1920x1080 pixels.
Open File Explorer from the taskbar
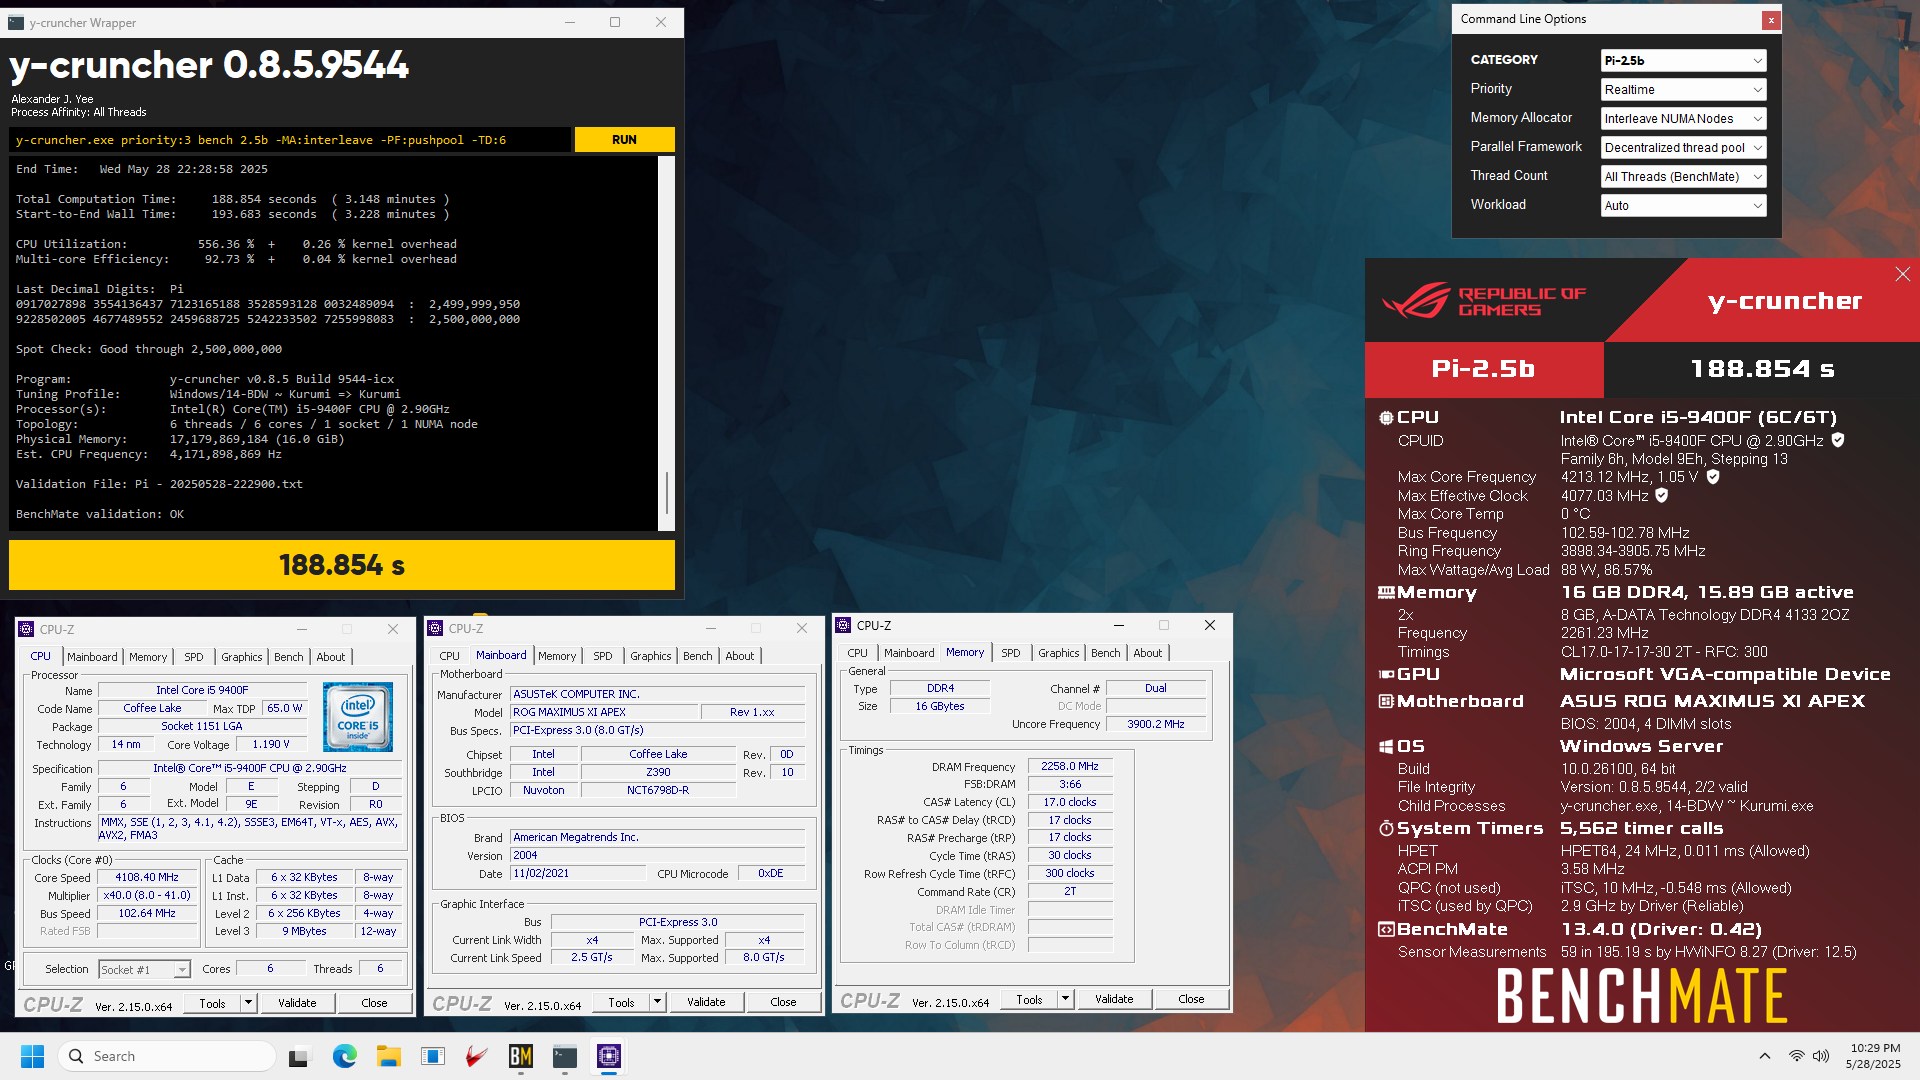click(x=388, y=1056)
